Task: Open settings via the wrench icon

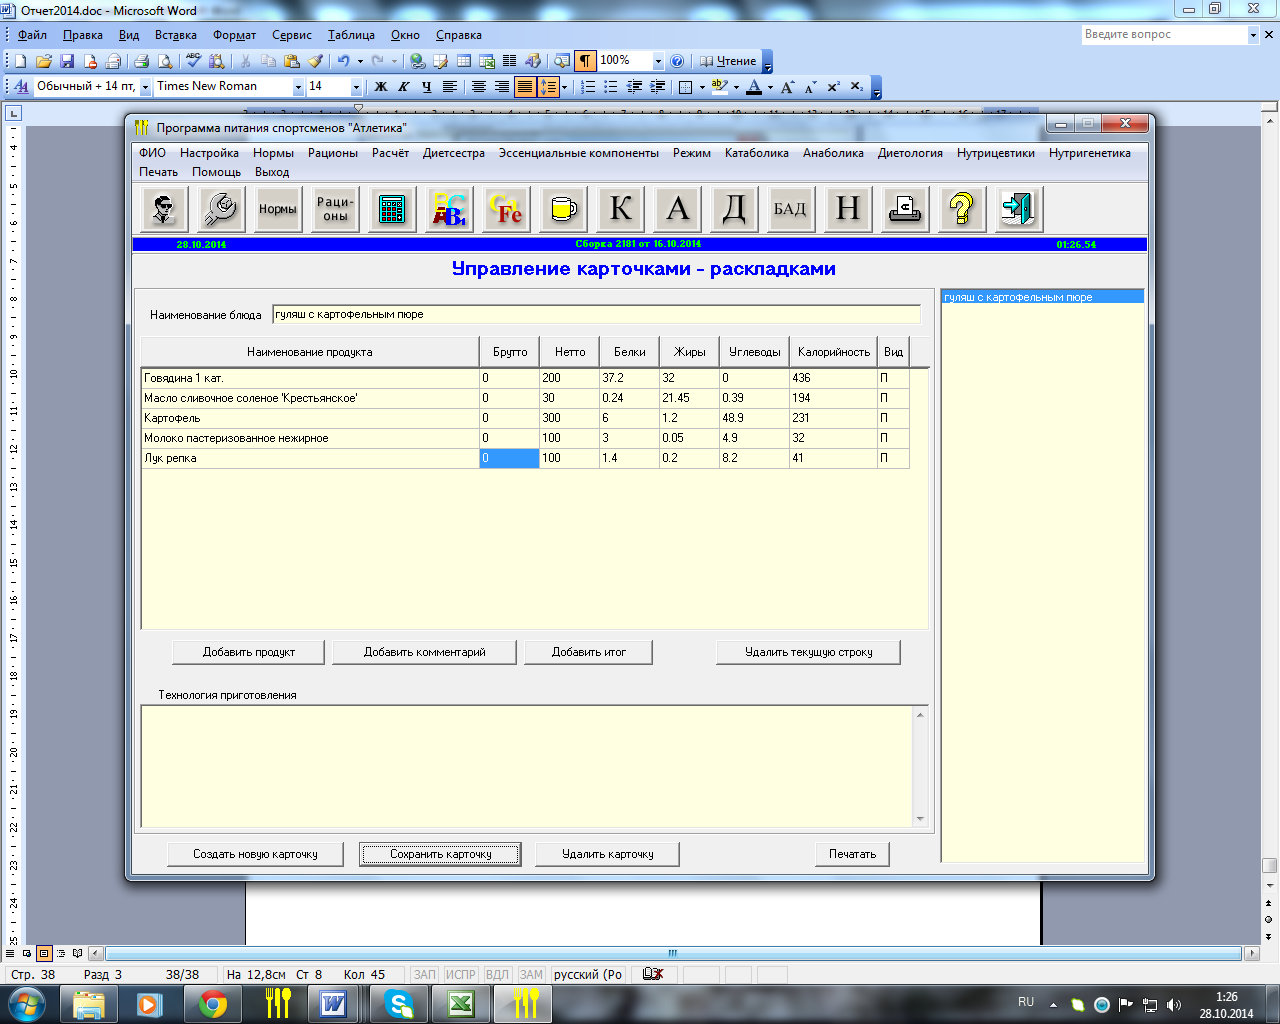Action: tap(220, 209)
